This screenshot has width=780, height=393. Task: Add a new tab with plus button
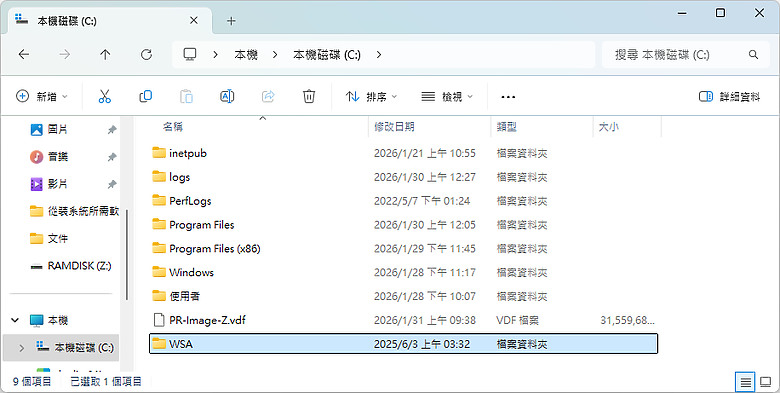coord(231,21)
